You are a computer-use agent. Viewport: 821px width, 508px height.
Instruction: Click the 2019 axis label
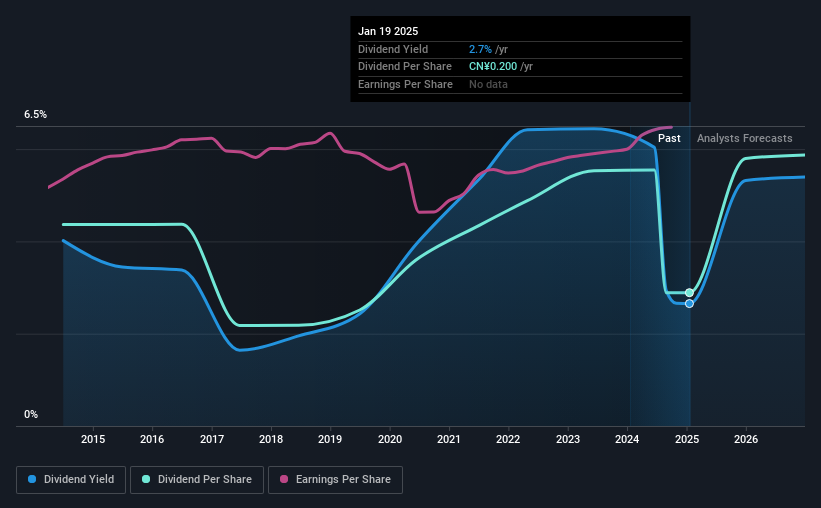(330, 439)
